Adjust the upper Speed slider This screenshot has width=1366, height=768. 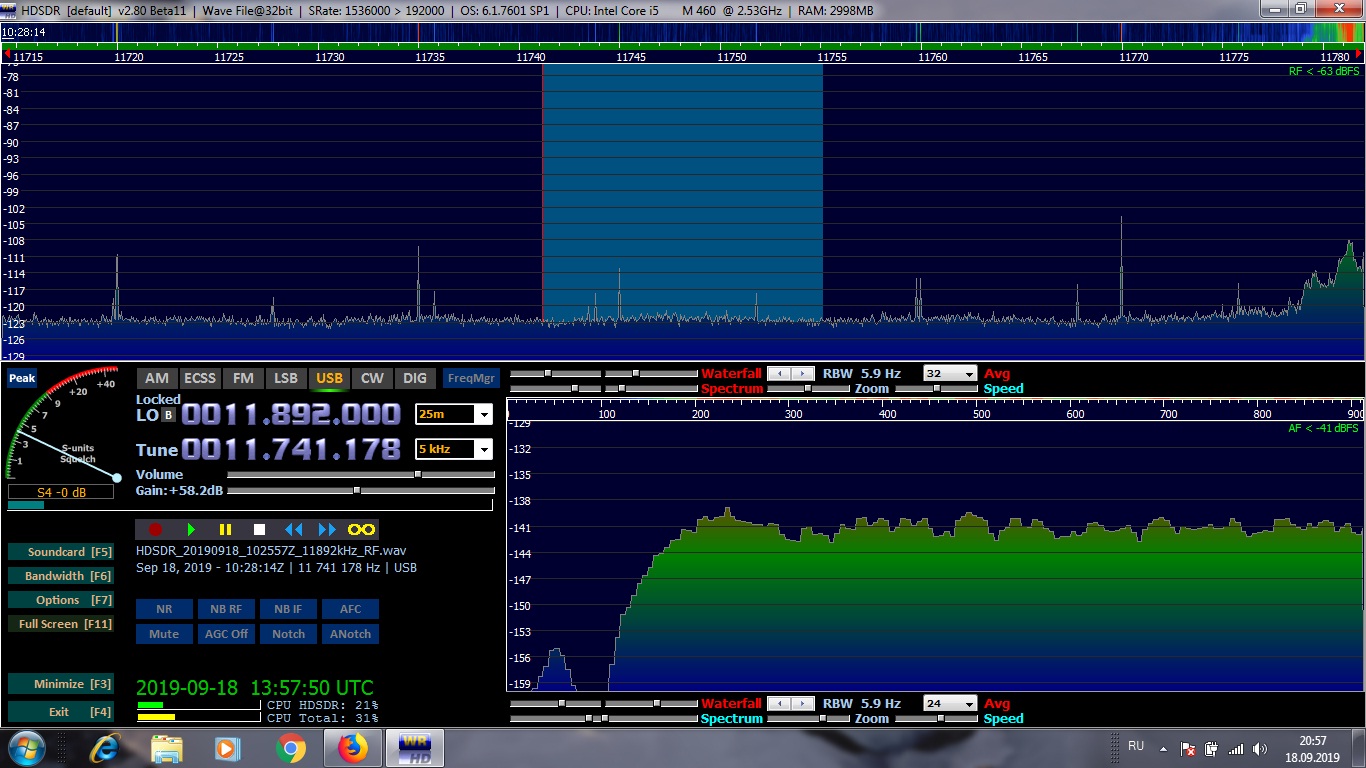coord(937,388)
